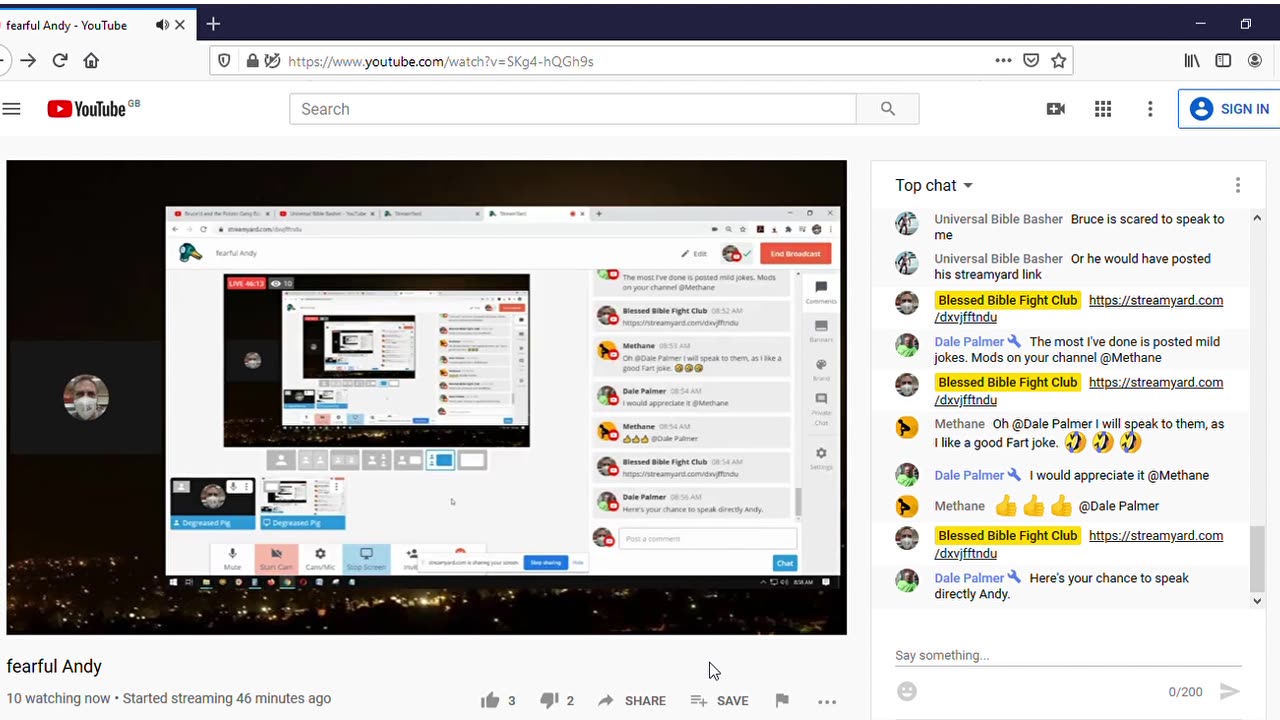Open YouTube settings three-dot menu

coord(1150,109)
